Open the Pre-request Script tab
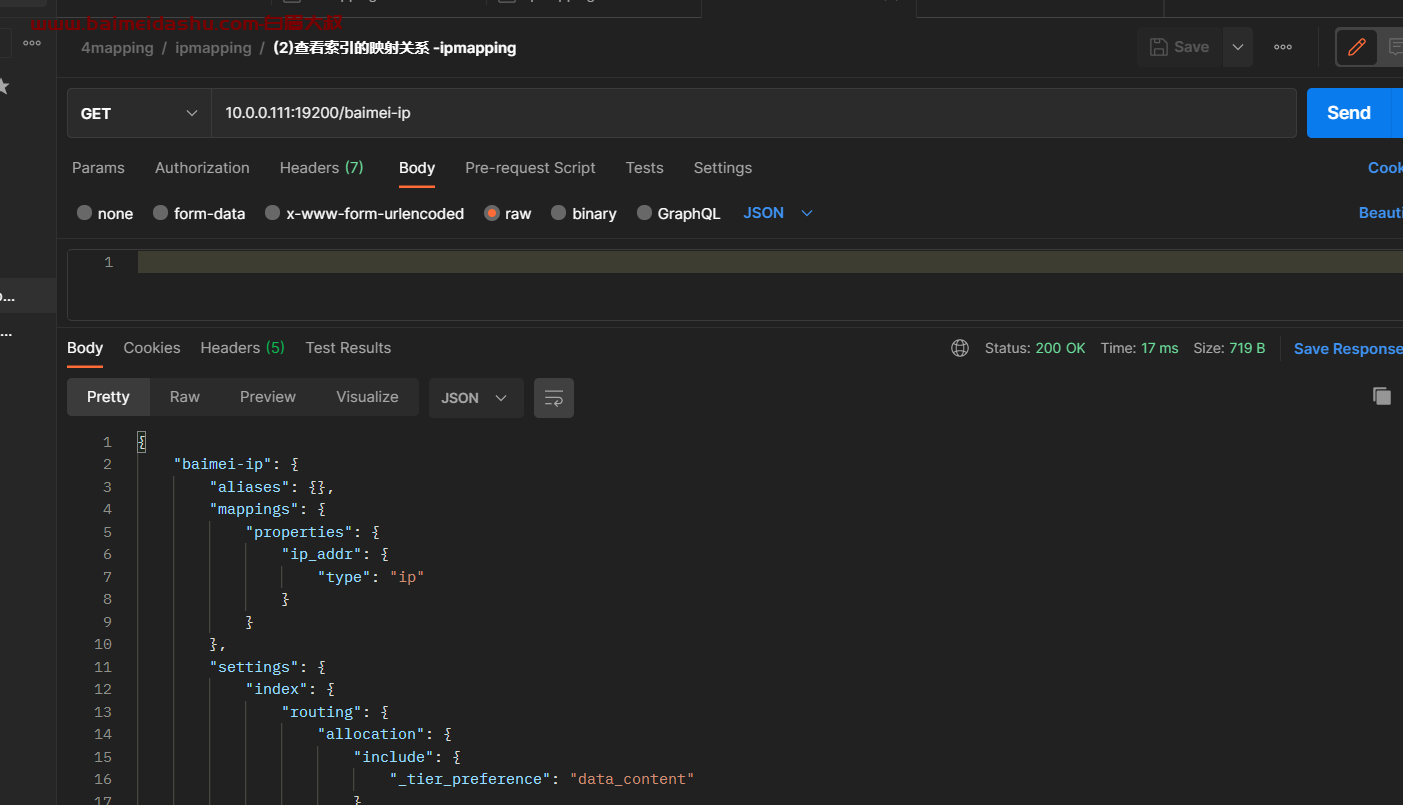The width and height of the screenshot is (1403, 805). click(x=530, y=168)
